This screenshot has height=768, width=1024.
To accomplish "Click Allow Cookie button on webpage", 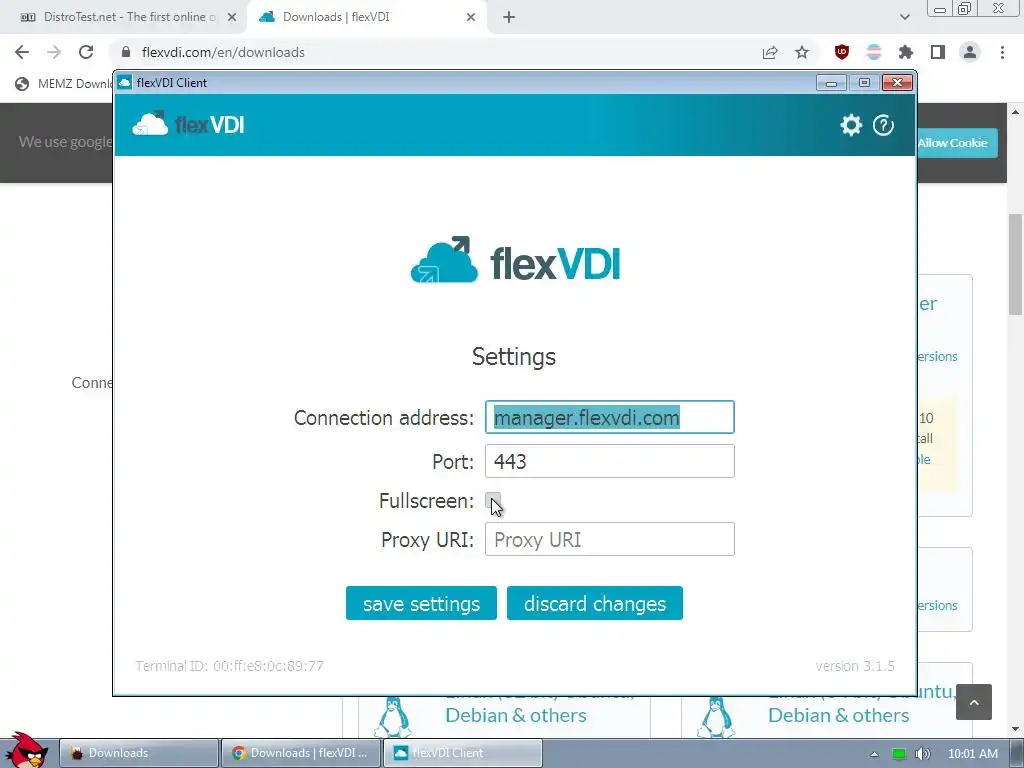I will [x=957, y=142].
